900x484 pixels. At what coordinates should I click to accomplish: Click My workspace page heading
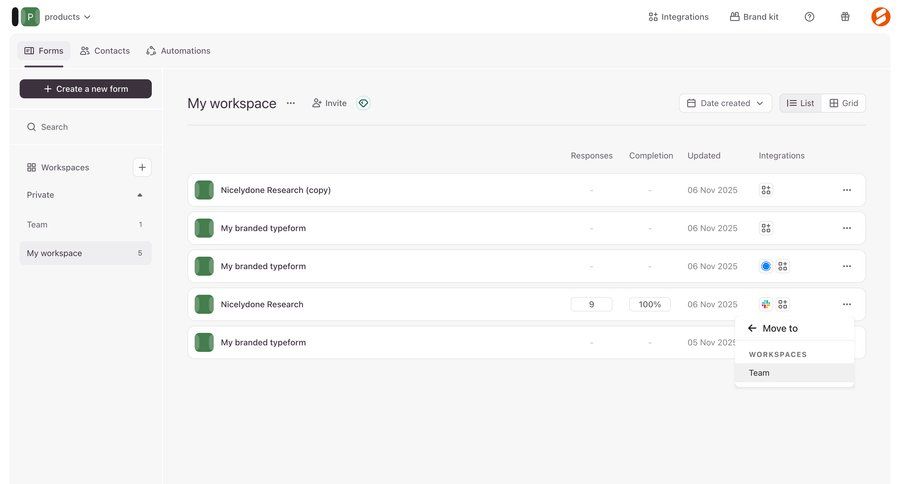(x=232, y=103)
